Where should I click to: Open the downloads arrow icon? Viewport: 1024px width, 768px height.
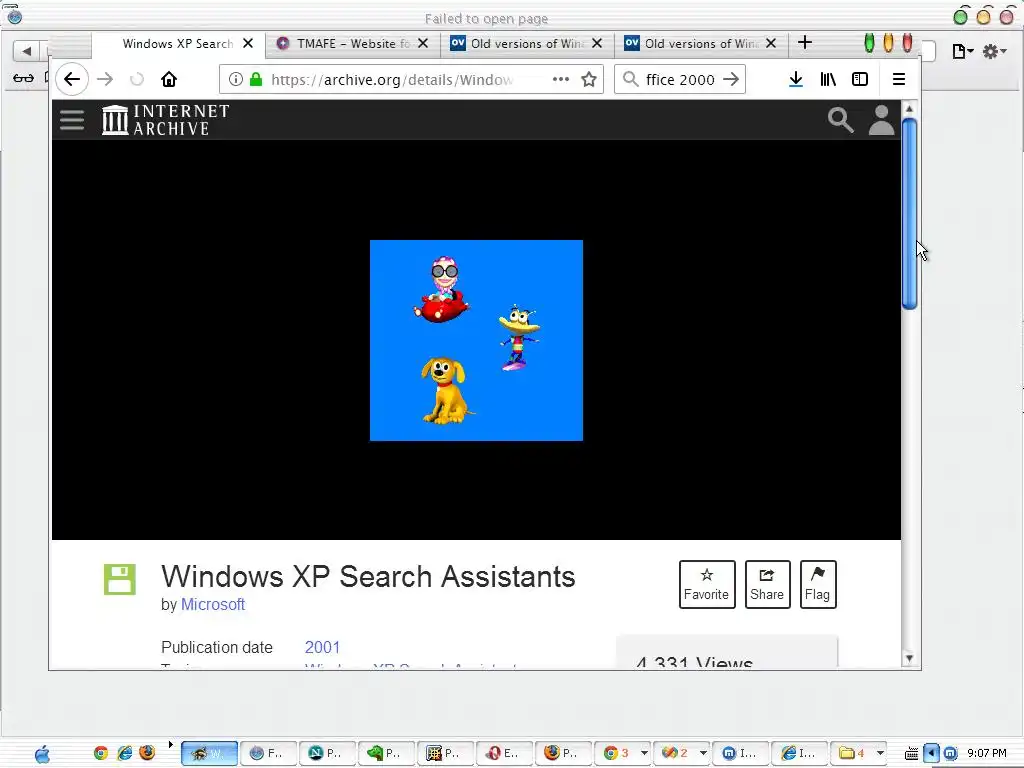795,80
